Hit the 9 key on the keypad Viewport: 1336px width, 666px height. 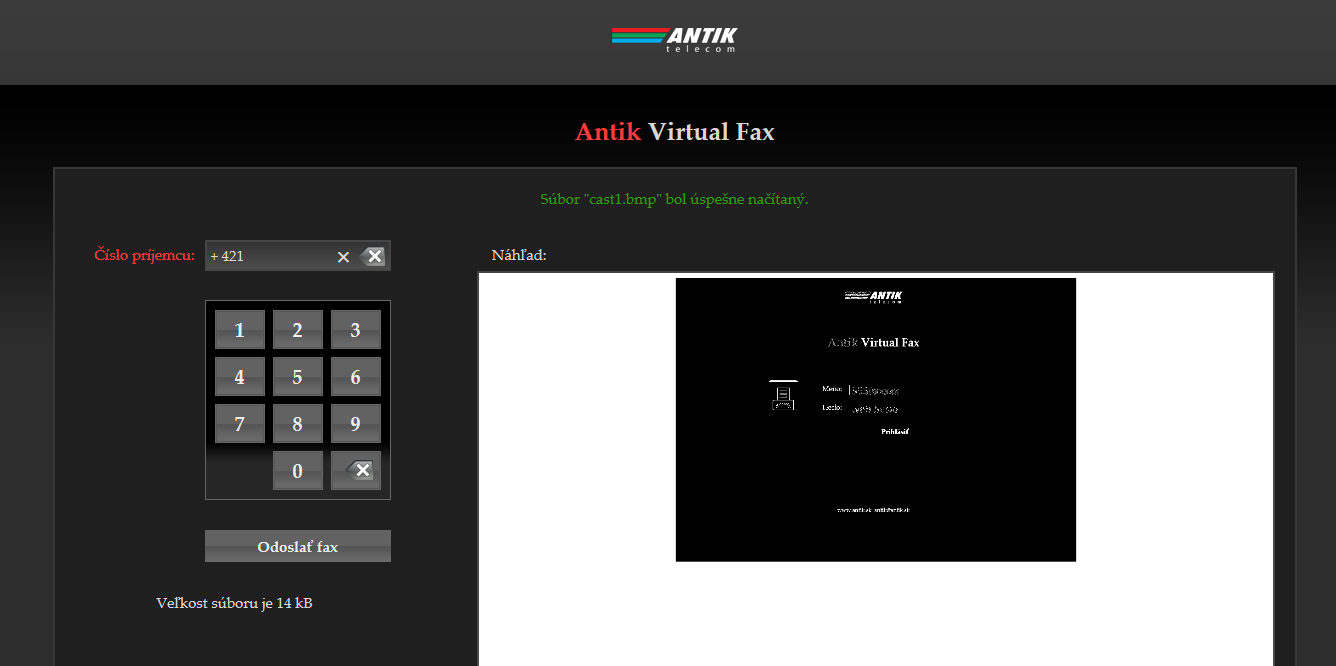coord(355,424)
